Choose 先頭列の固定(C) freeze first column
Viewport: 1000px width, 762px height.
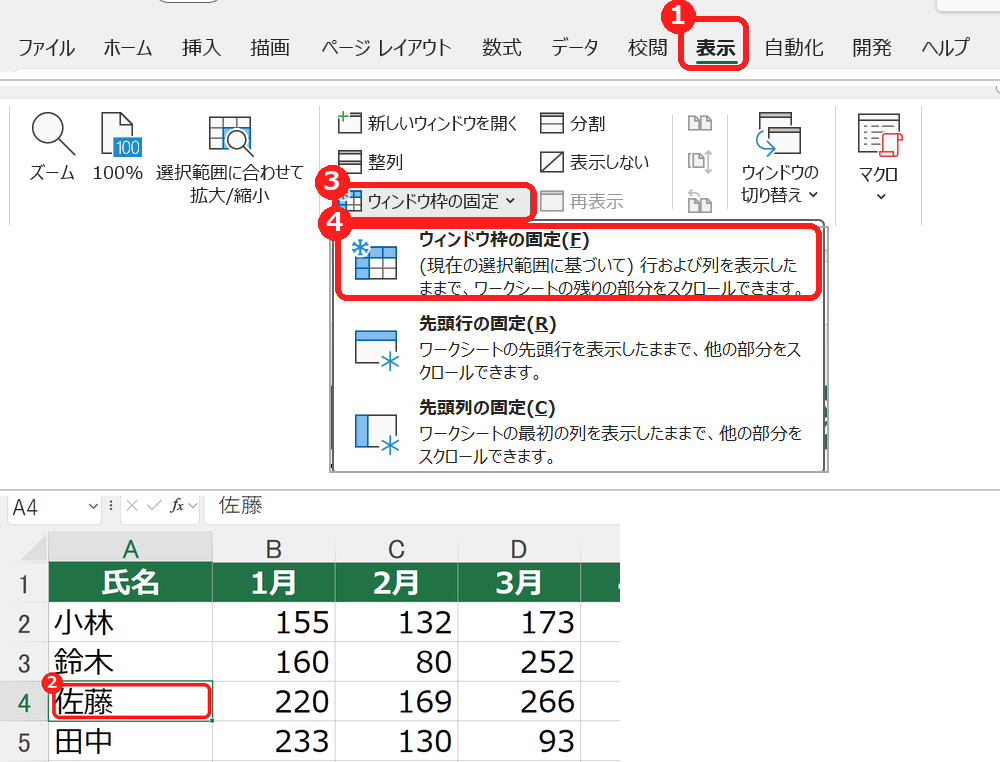pyautogui.click(x=578, y=432)
